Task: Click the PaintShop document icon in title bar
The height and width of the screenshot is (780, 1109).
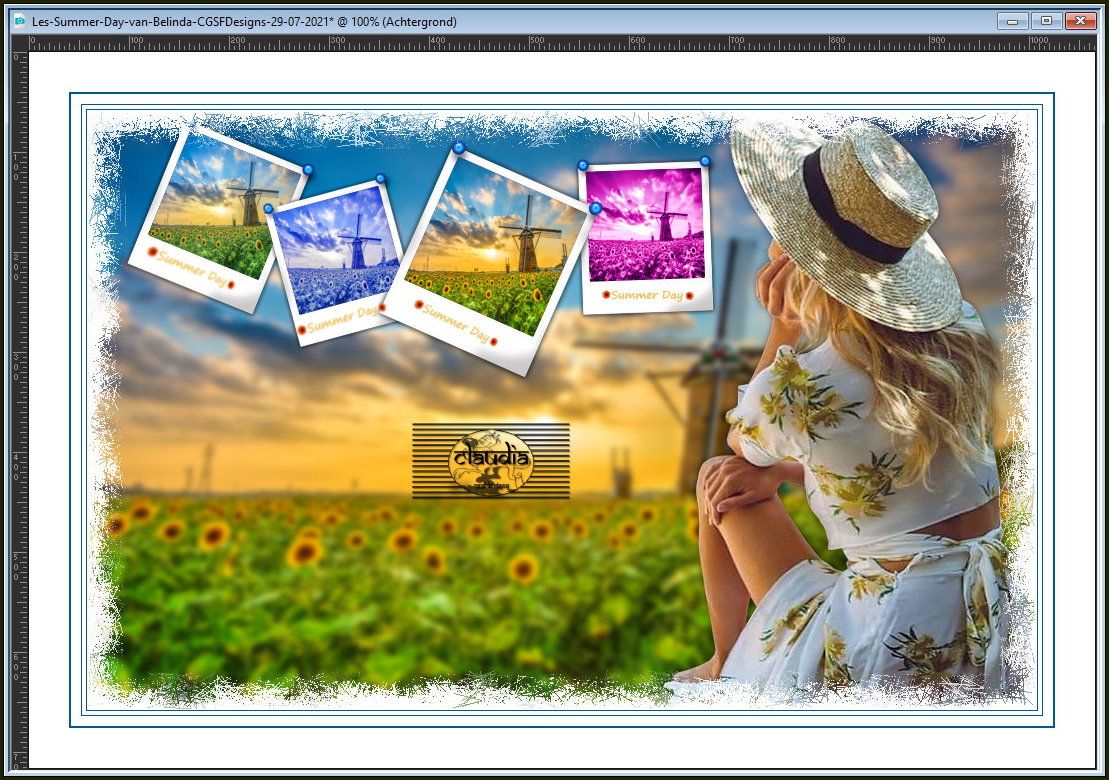Action: tap(20, 21)
